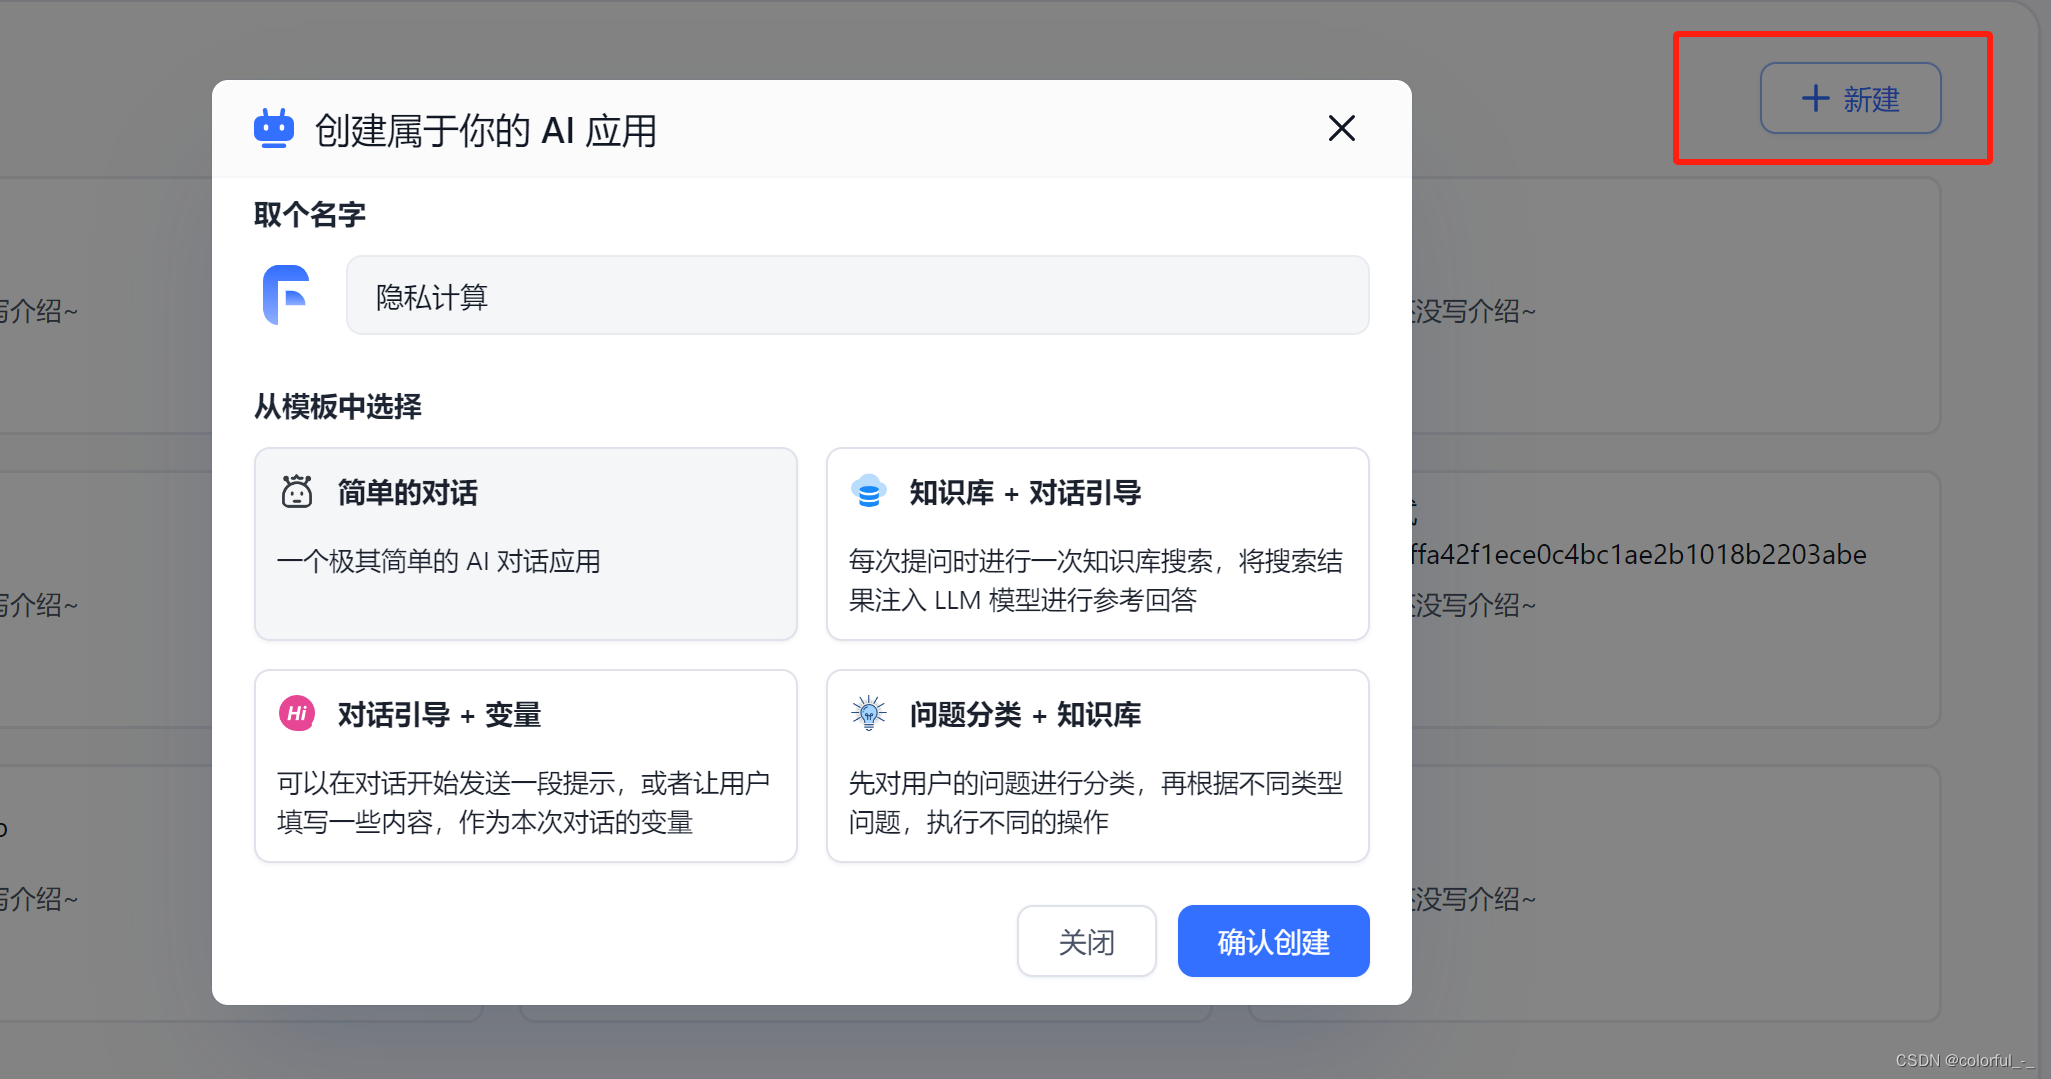Confirm creation with 确认创建 button

[x=1273, y=941]
